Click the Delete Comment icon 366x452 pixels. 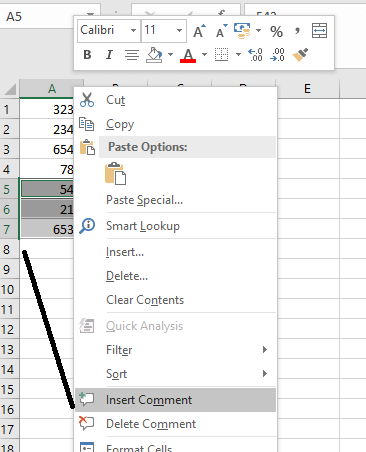point(87,423)
